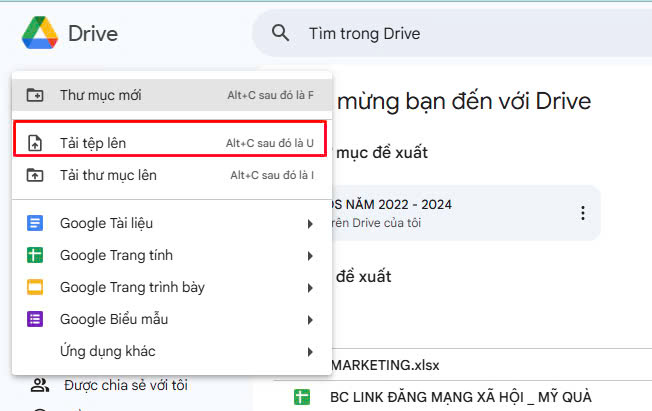The height and width of the screenshot is (411, 652).
Task: Click the Google Forms purple icon
Action: (35, 319)
